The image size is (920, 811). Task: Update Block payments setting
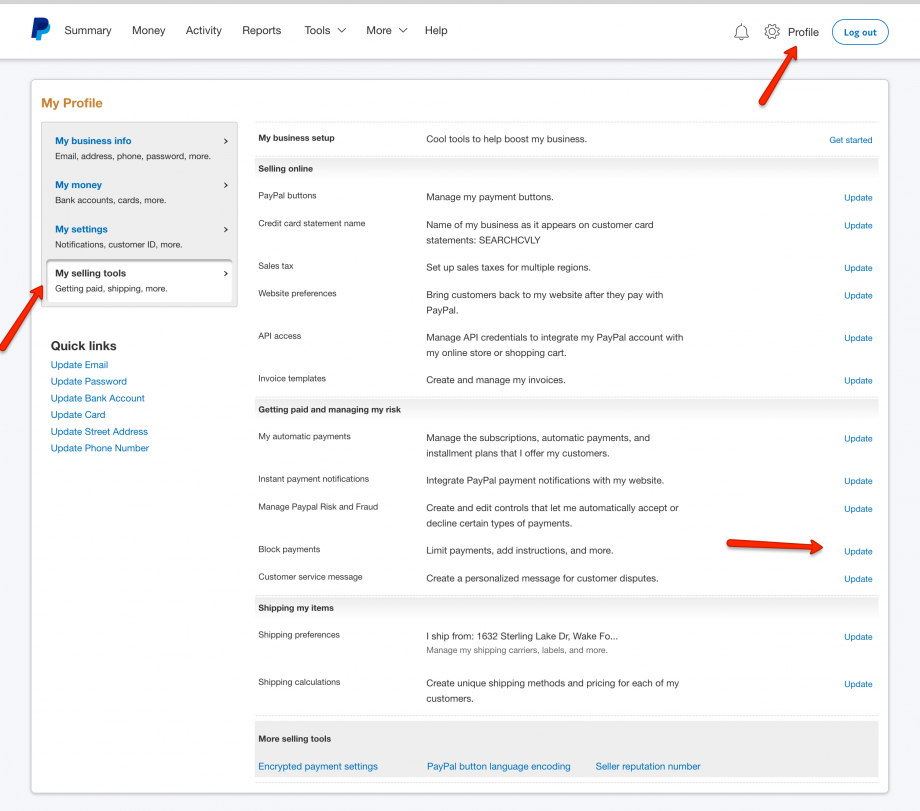coord(858,552)
